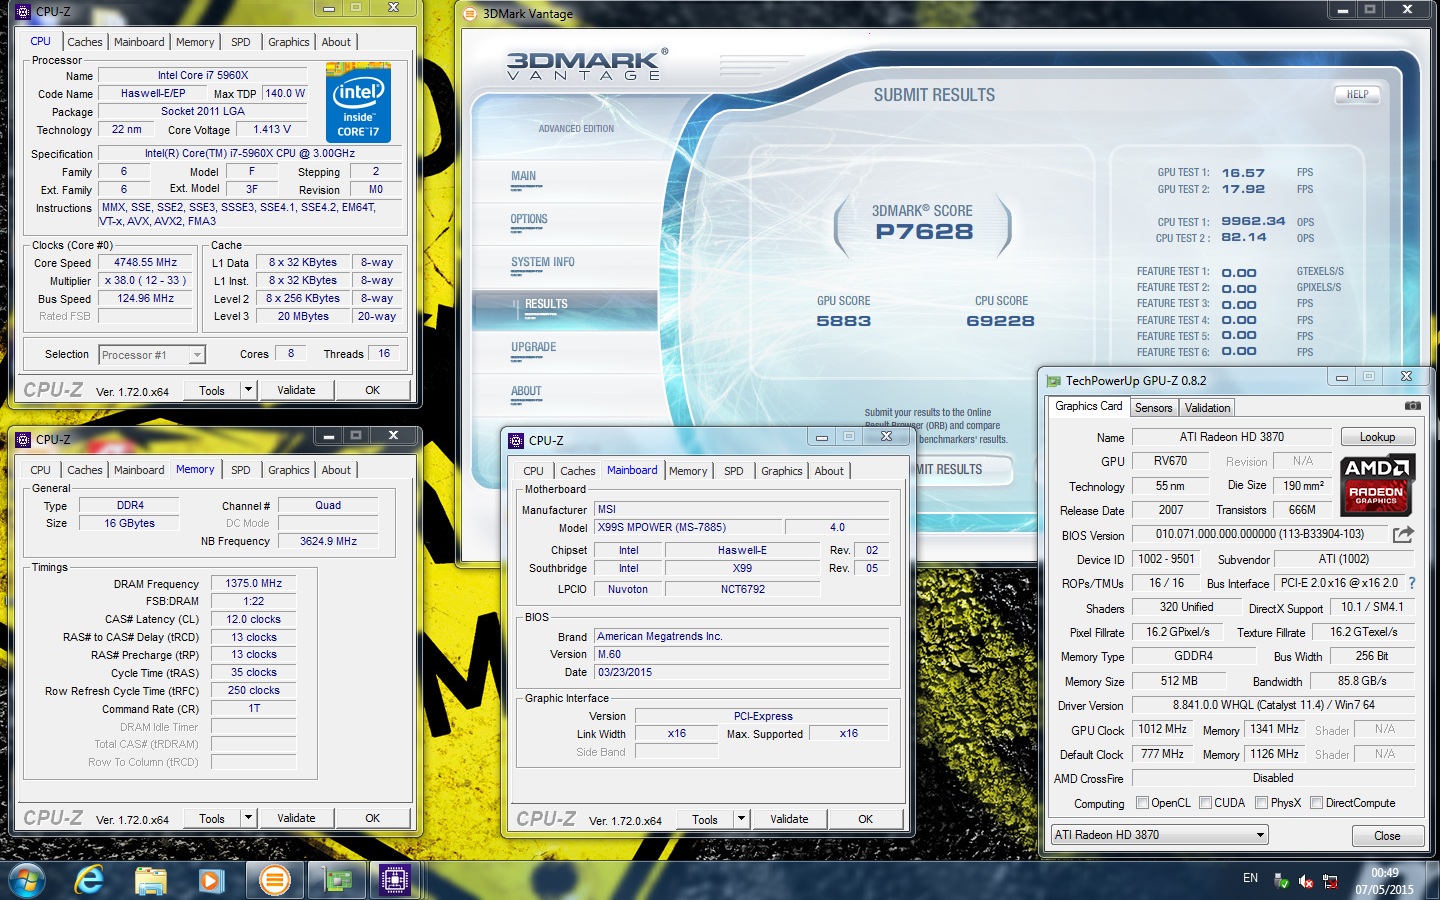Click the Intel Core i7 5960X name value
Screen dimensions: 1440x900
click(x=203, y=75)
